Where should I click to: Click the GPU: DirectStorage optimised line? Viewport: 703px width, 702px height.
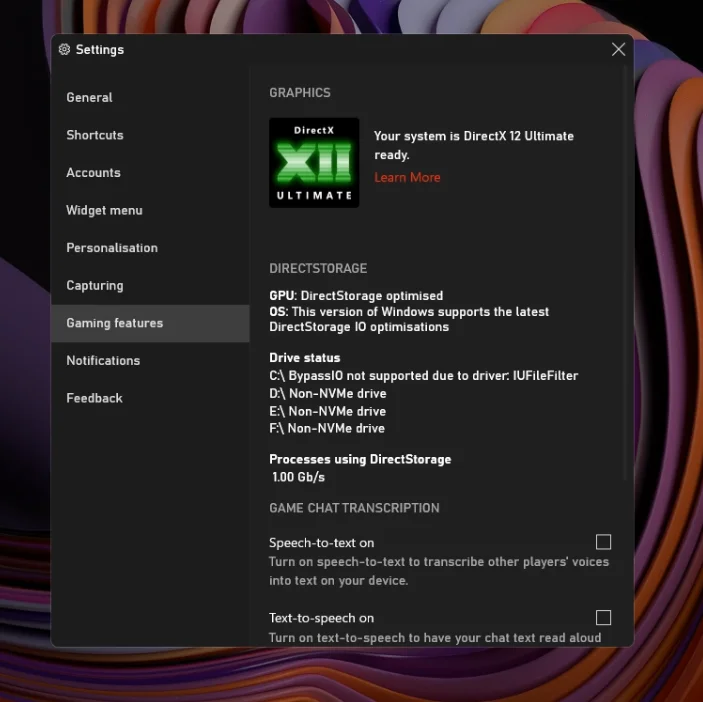[356, 296]
